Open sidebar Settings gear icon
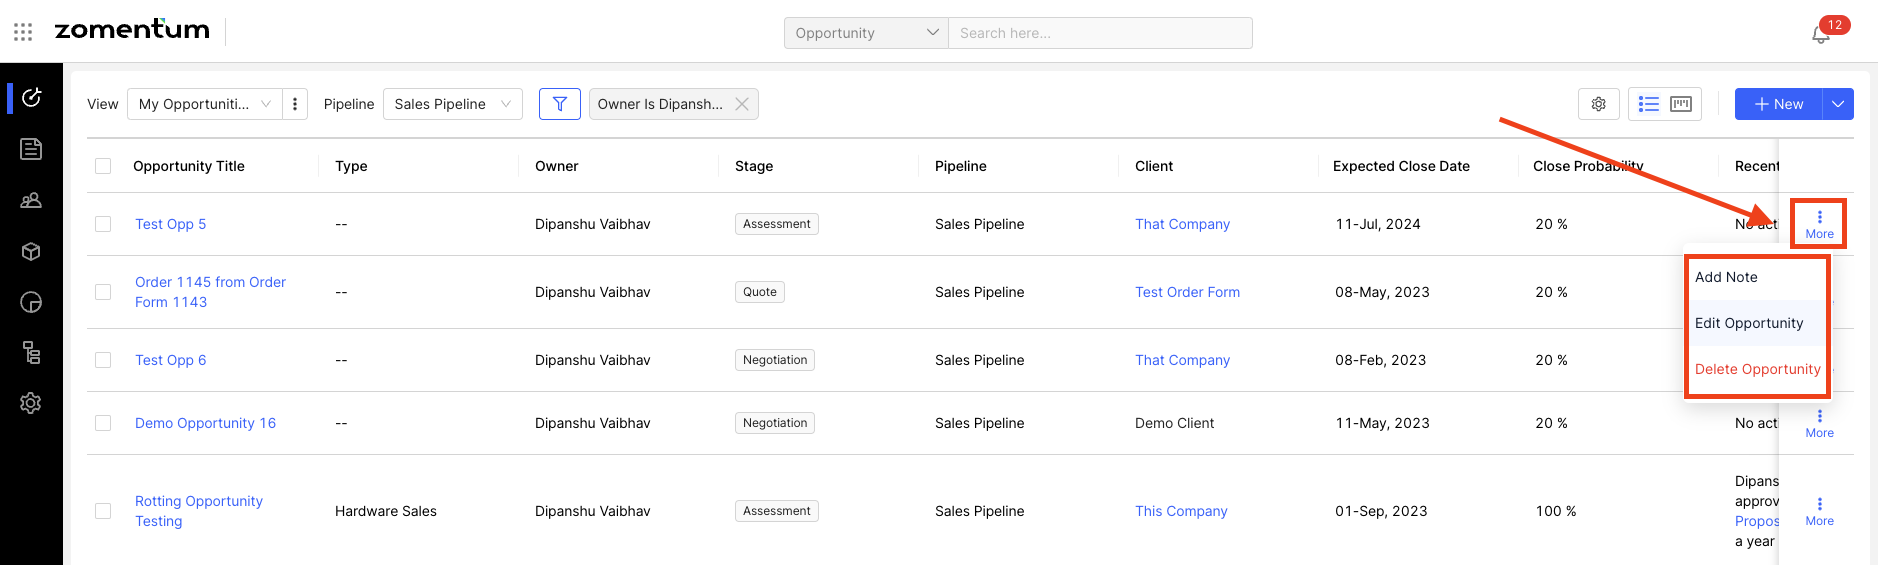The image size is (1878, 565). click(31, 403)
